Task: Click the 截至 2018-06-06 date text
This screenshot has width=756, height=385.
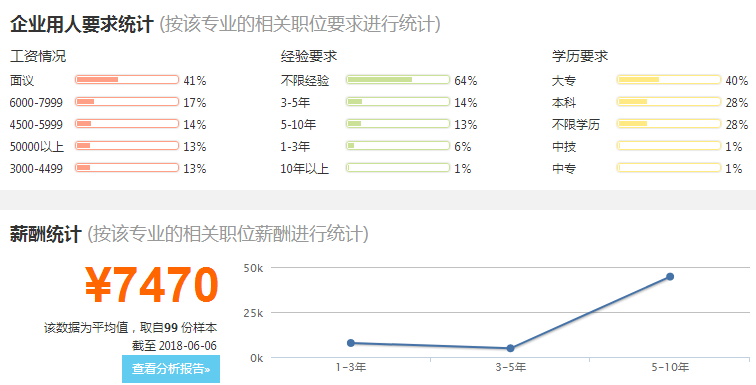Action: 174,345
